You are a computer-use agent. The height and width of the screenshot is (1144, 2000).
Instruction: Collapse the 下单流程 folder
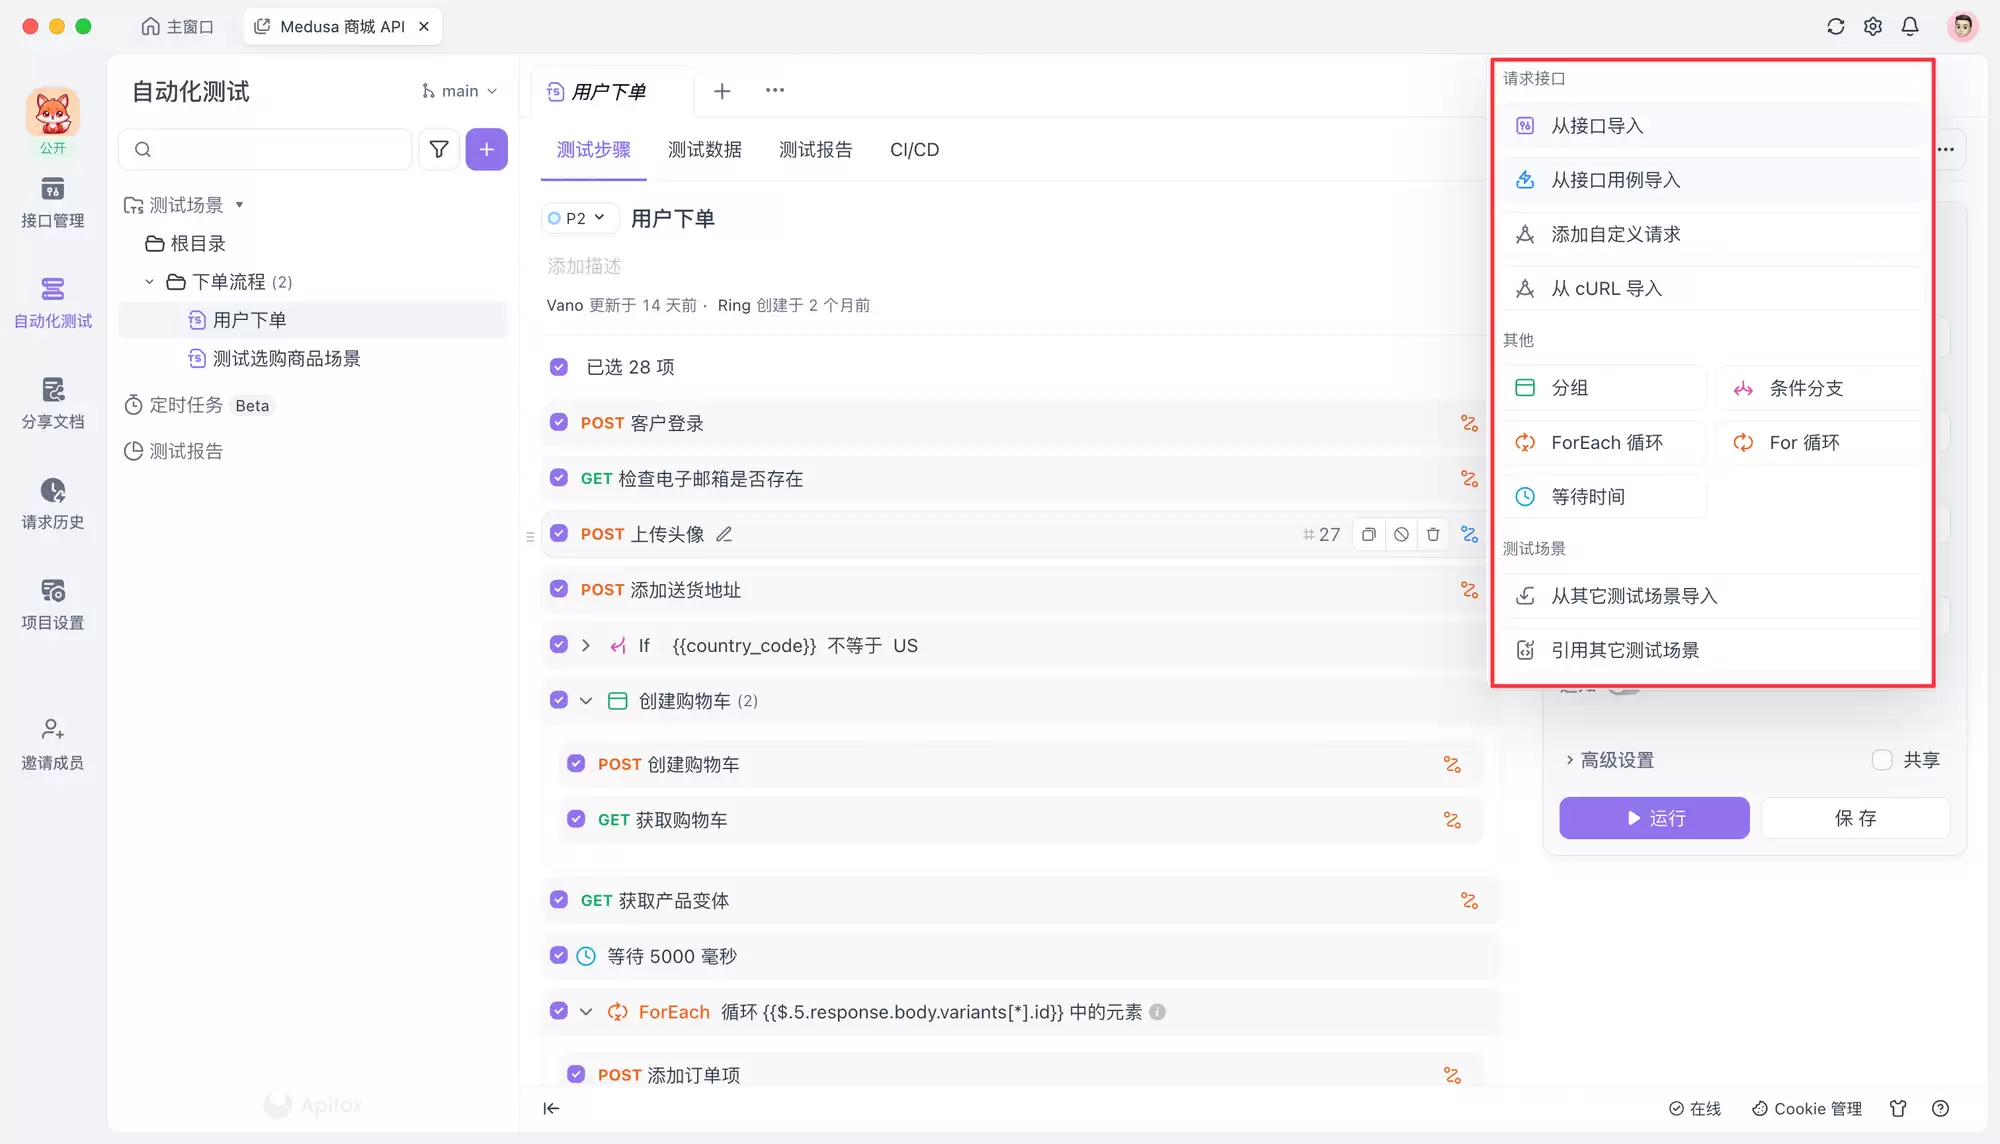pyautogui.click(x=149, y=282)
